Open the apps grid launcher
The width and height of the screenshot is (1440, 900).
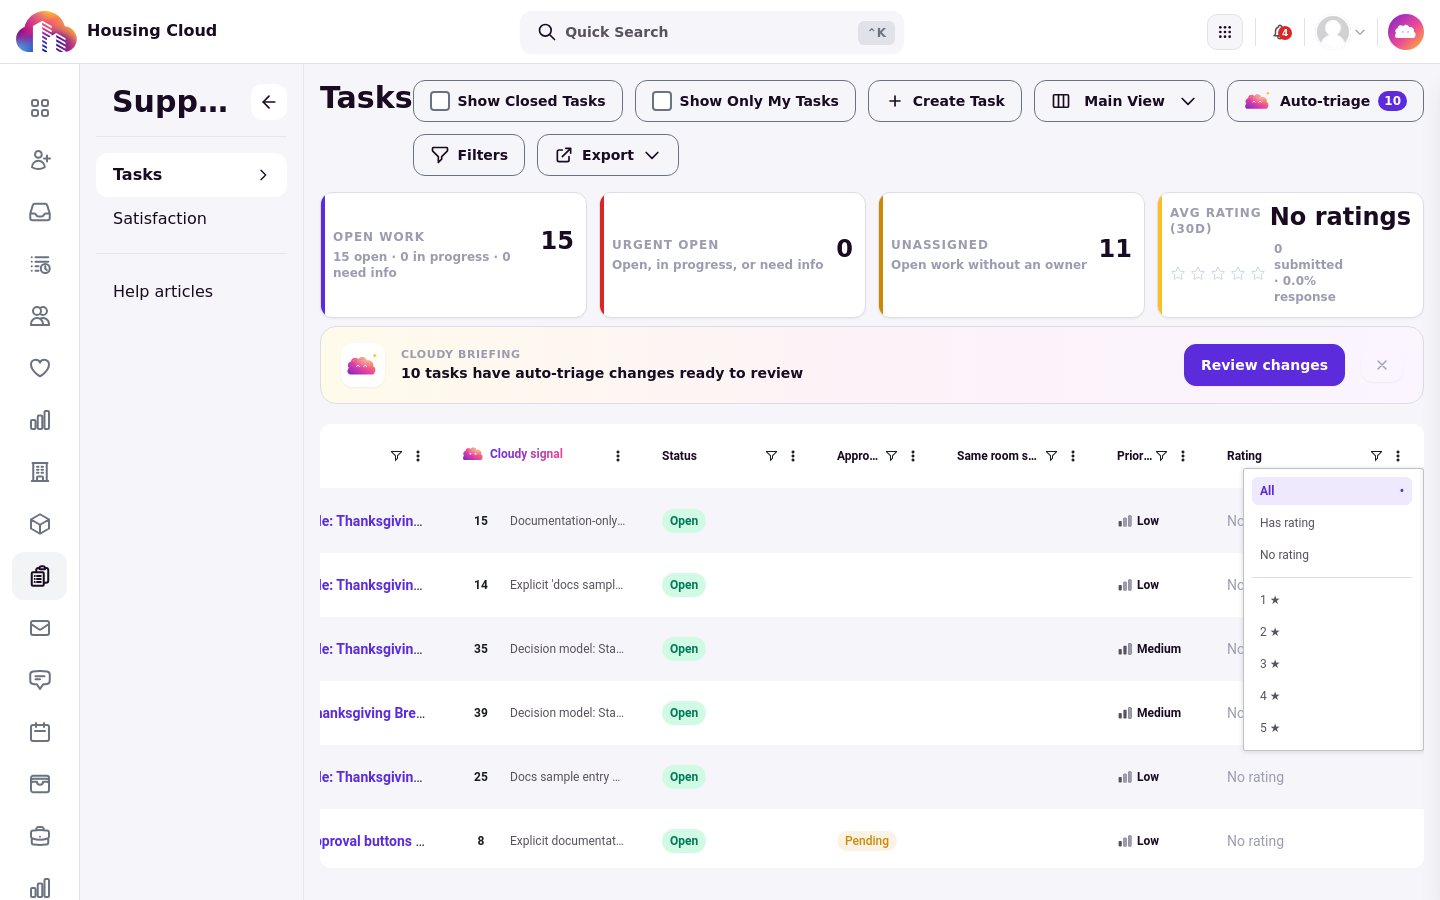click(1225, 32)
